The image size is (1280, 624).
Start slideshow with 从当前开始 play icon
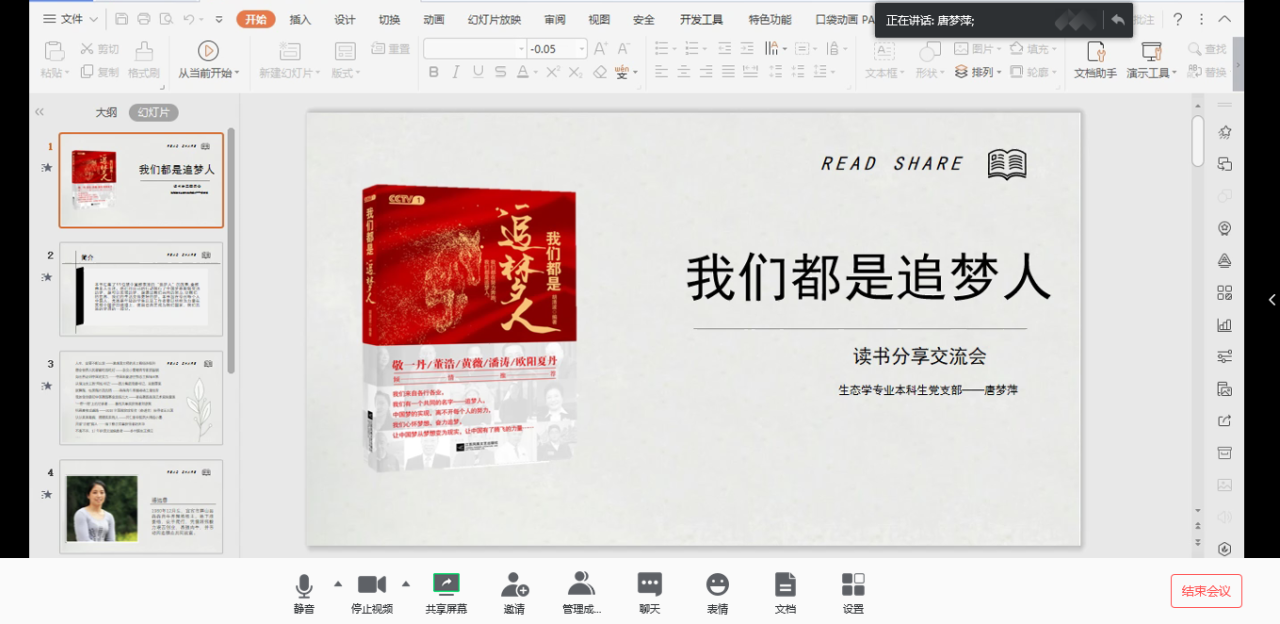(208, 51)
